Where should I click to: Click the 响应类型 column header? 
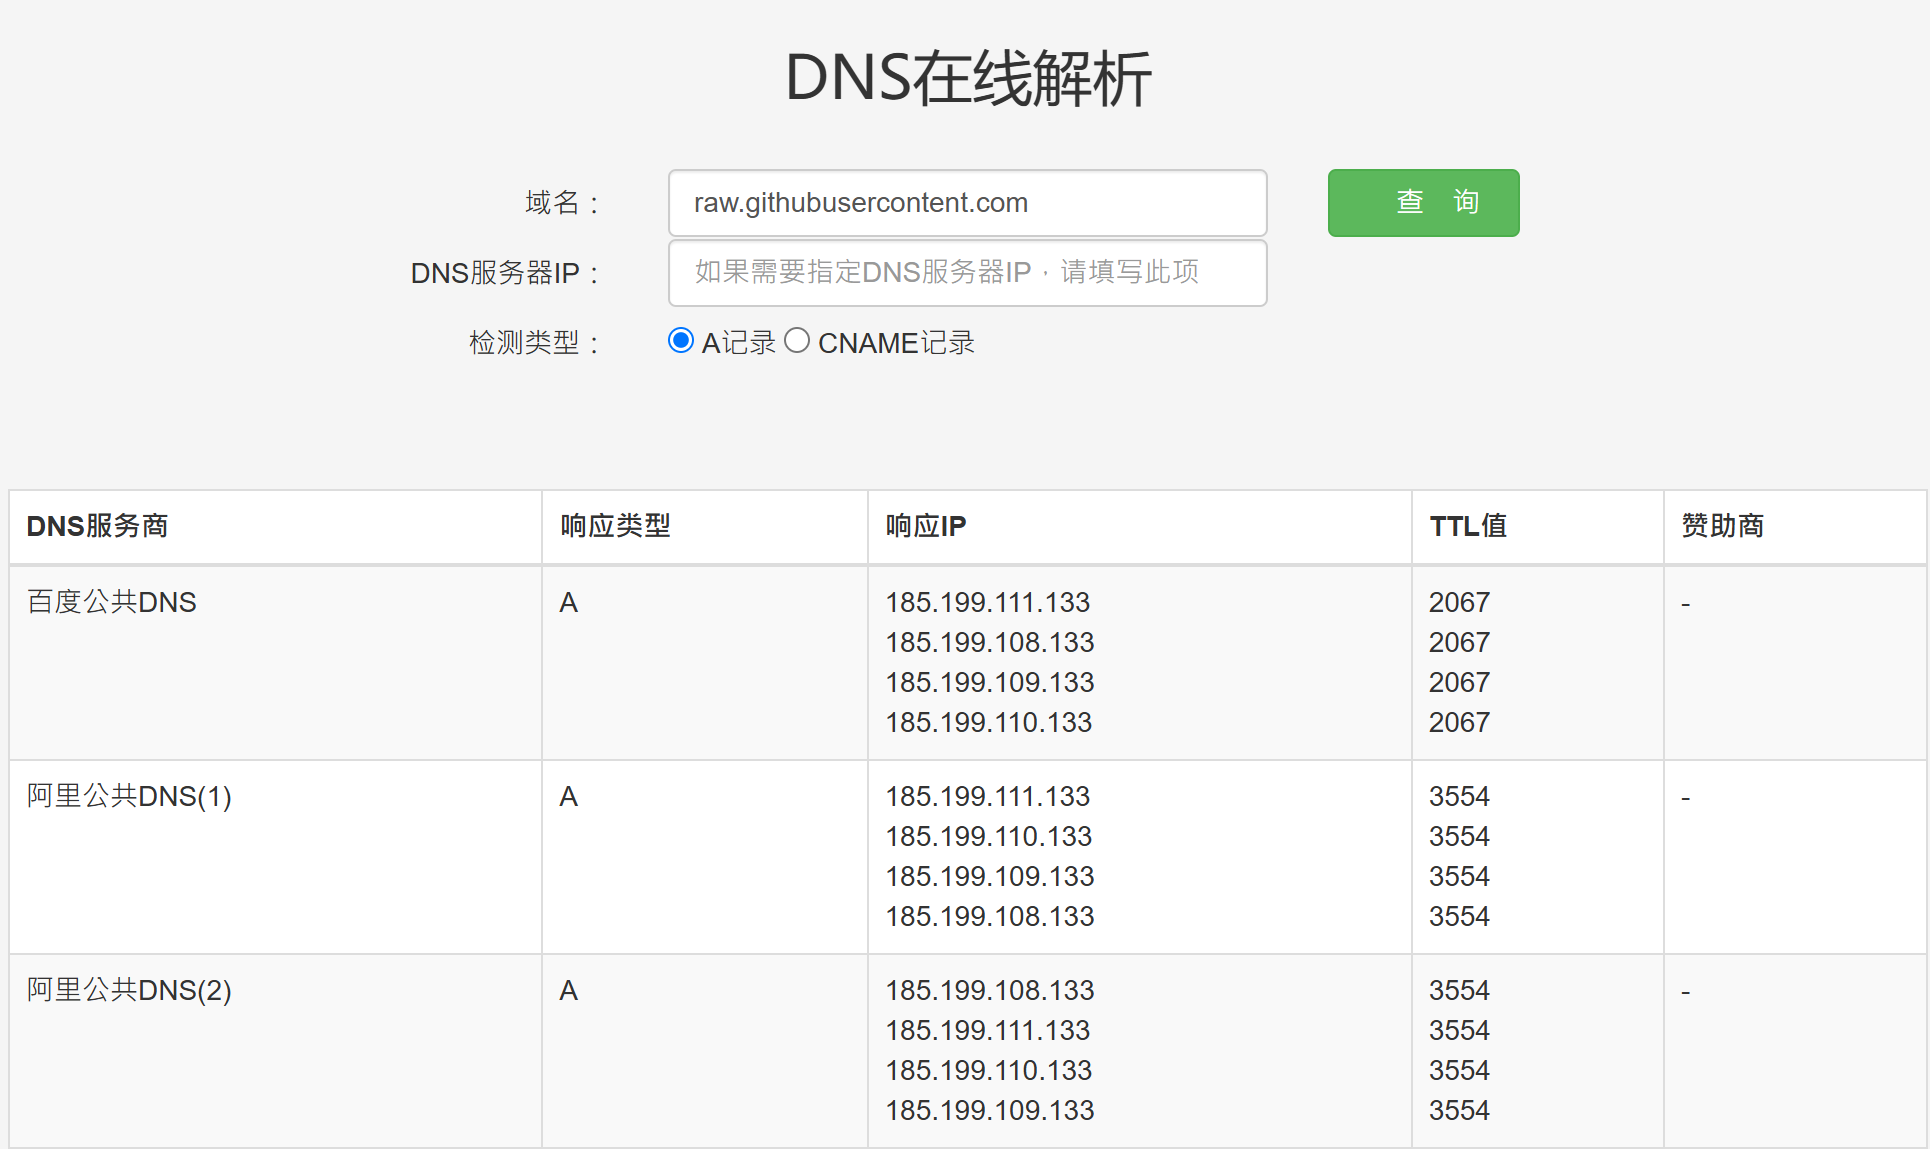[611, 526]
